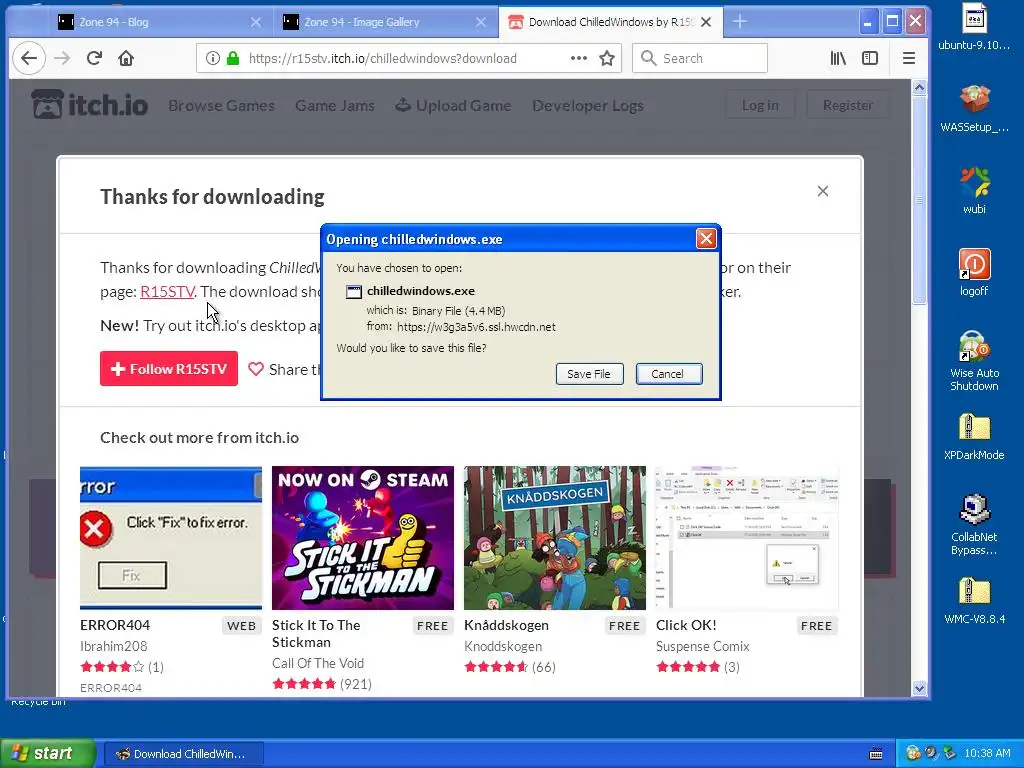
Task: Click the taskbar clock 10:38 AM
Action: point(987,754)
